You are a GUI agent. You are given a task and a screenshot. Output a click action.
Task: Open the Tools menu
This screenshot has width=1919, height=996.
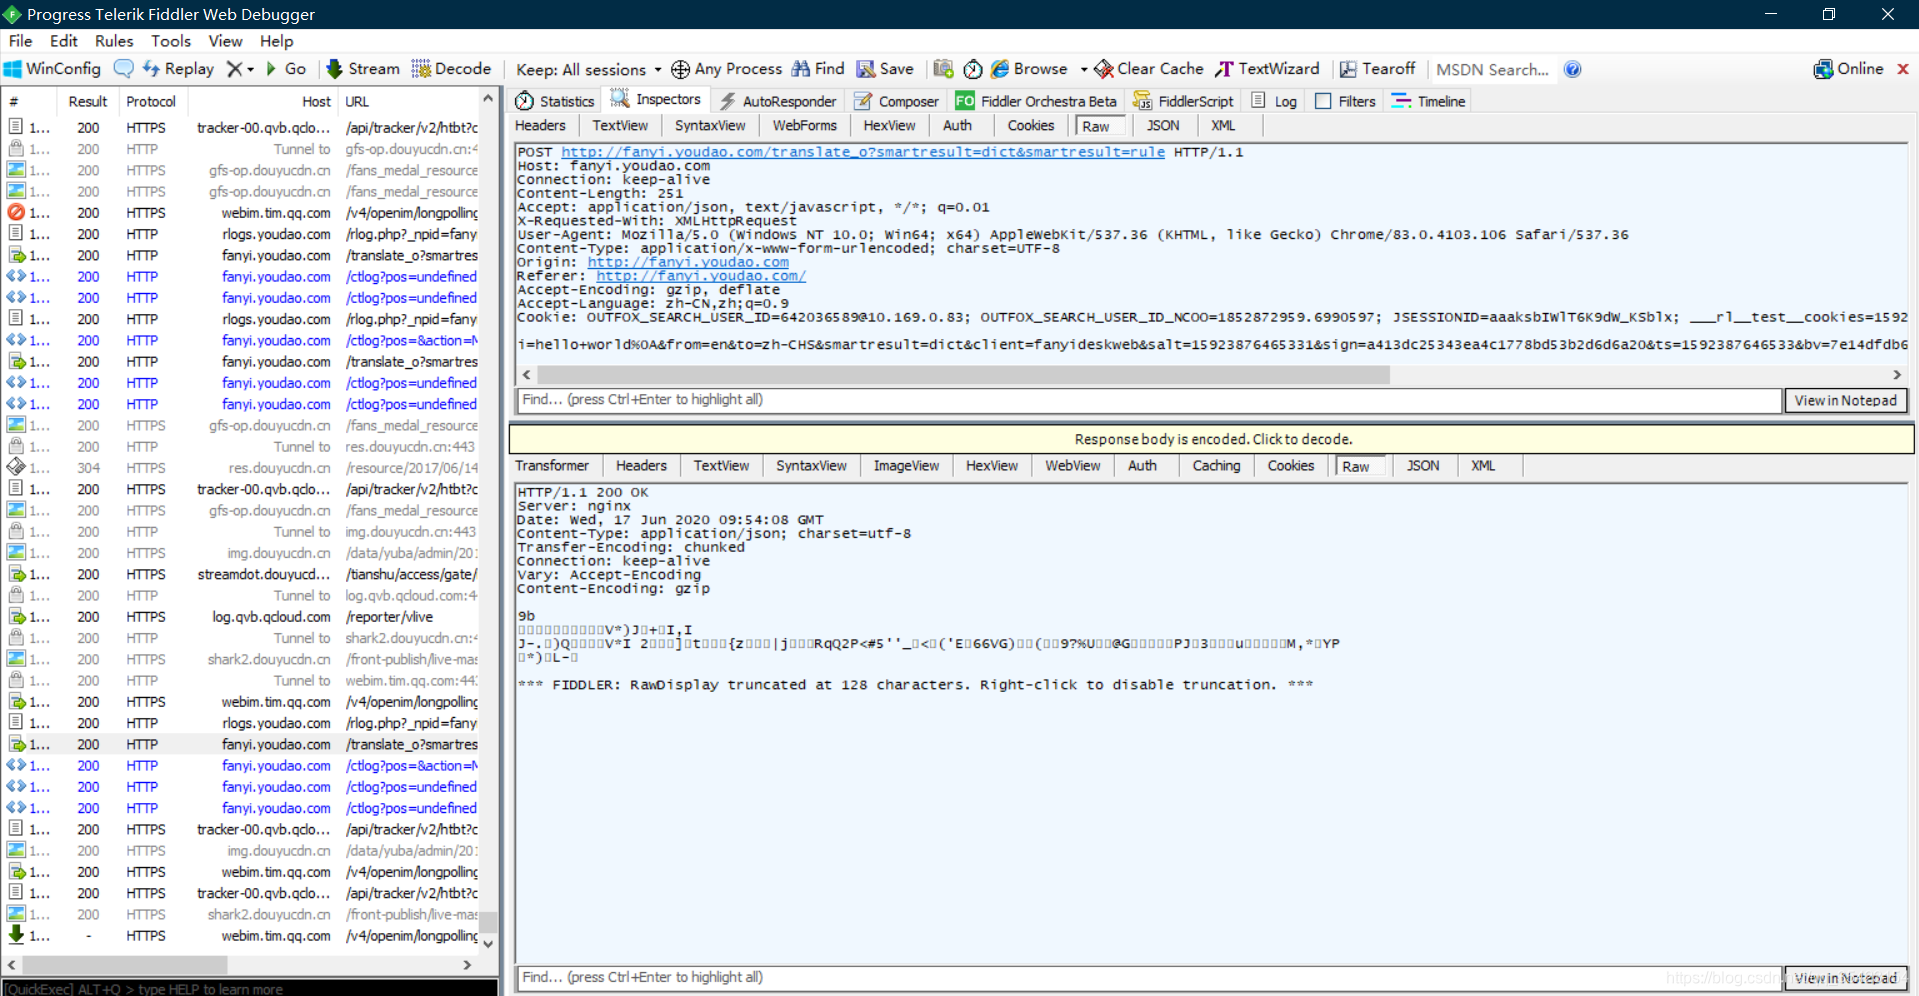tap(171, 41)
